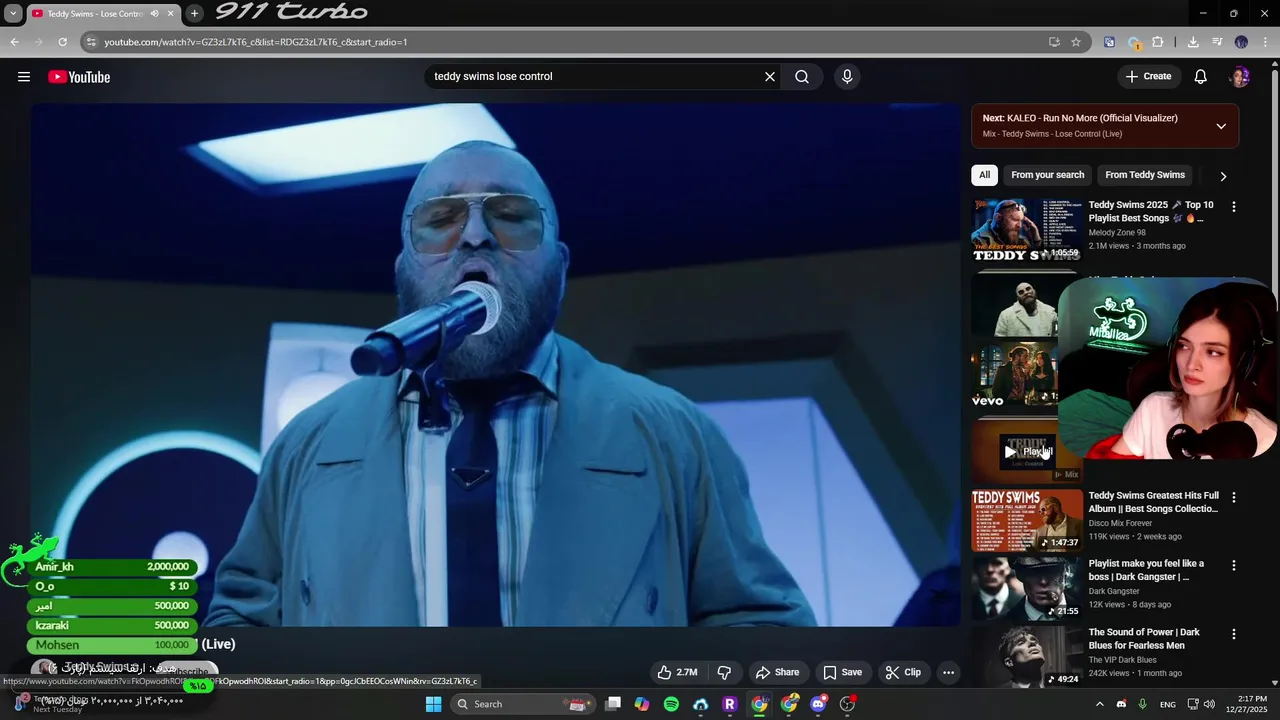Run the search with the magnifier button
Image resolution: width=1280 pixels, height=720 pixels.
click(802, 77)
